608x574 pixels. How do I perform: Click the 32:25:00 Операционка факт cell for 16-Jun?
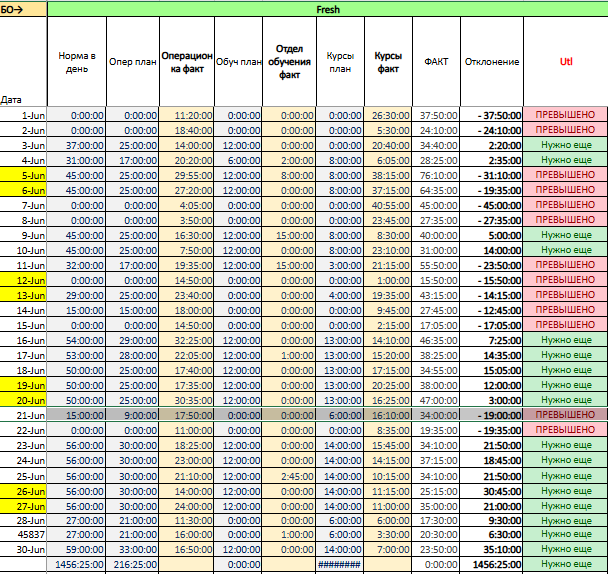[x=187, y=341]
